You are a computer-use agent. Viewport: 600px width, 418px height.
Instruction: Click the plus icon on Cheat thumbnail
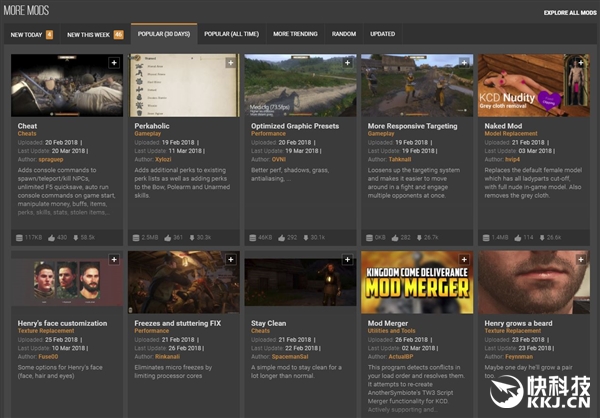pos(114,63)
